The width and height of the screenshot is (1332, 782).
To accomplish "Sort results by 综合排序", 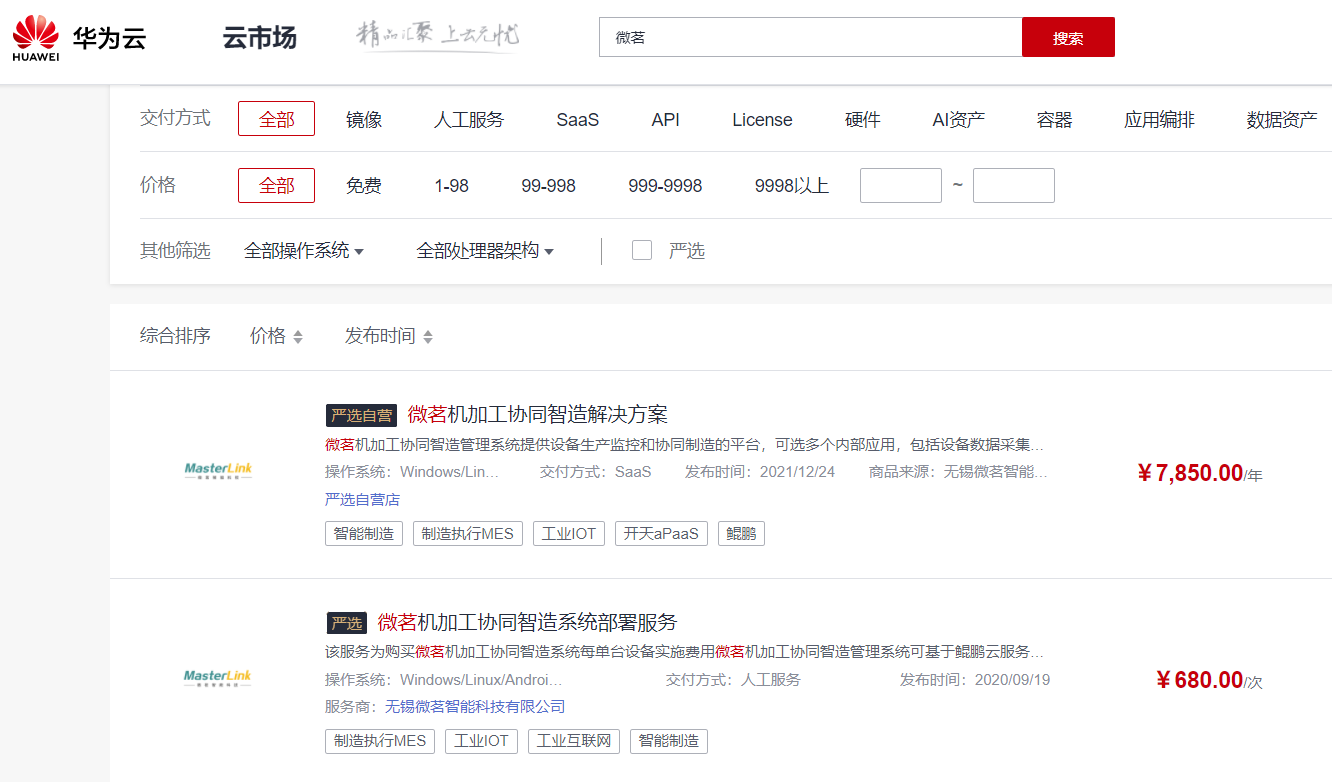I will pyautogui.click(x=175, y=336).
